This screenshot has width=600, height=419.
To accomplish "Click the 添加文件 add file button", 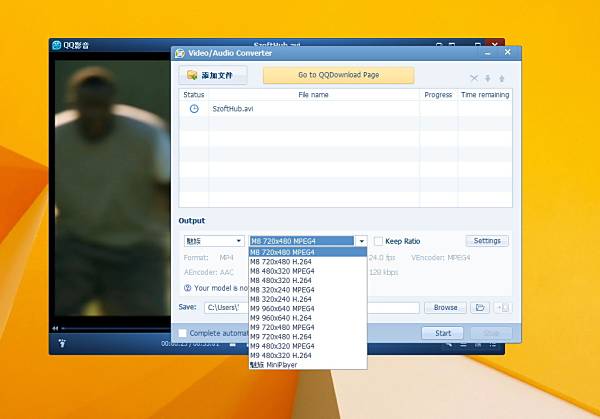I will (213, 75).
